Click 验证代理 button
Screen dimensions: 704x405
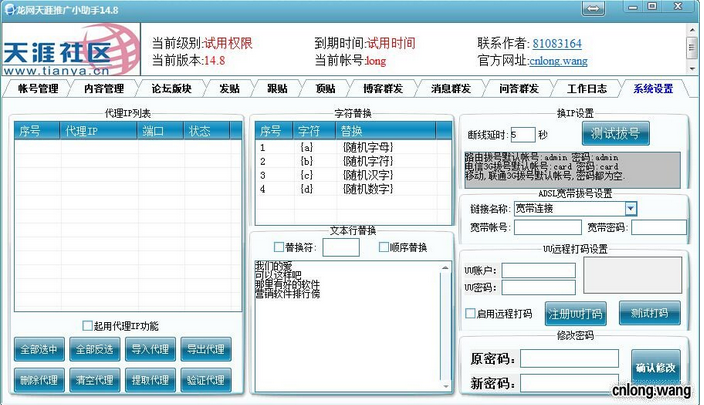point(206,380)
